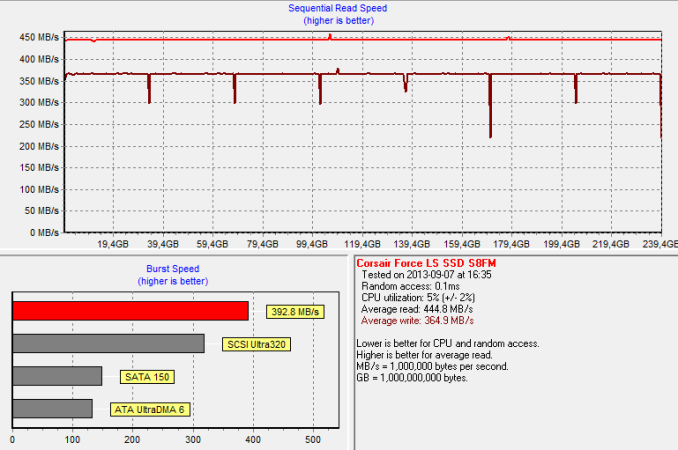Click the 139,4GB x-axis label
Screen dimensions: 678x450
coord(412,244)
